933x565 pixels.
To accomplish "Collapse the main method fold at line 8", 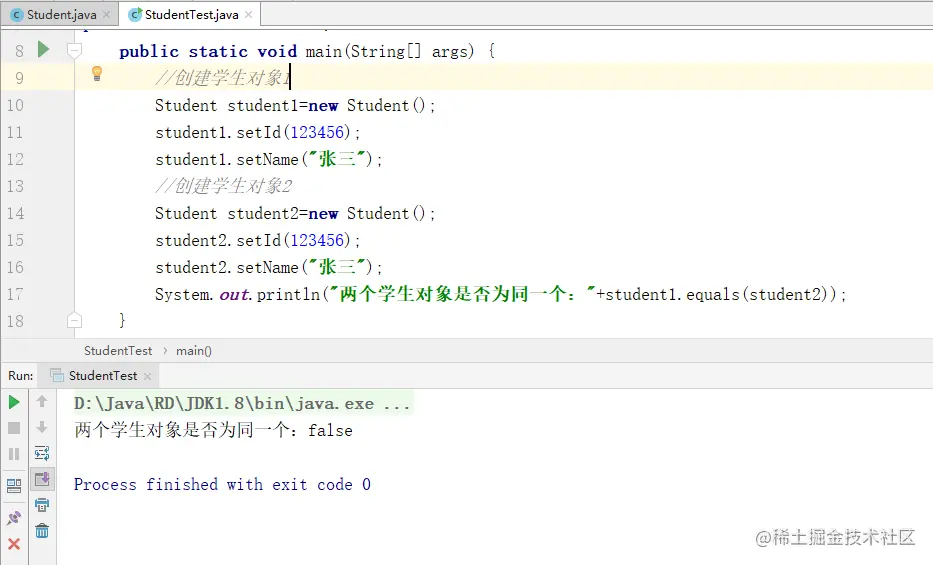I will point(74,51).
